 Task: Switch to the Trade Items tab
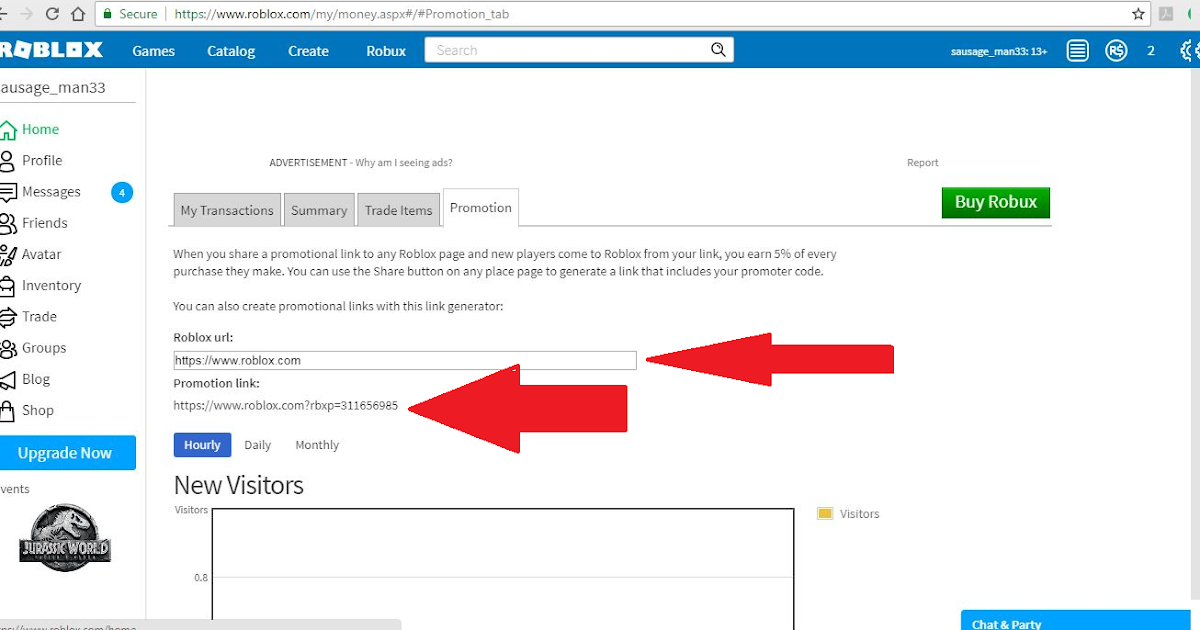398,210
